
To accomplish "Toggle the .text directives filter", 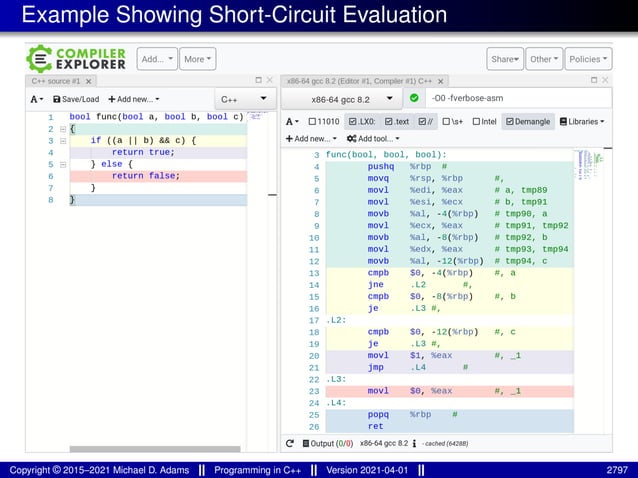I will pos(397,122).
